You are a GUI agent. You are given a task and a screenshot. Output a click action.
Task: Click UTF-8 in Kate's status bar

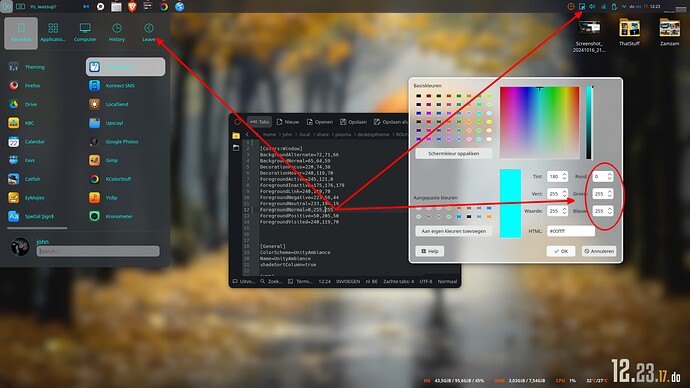click(x=426, y=282)
